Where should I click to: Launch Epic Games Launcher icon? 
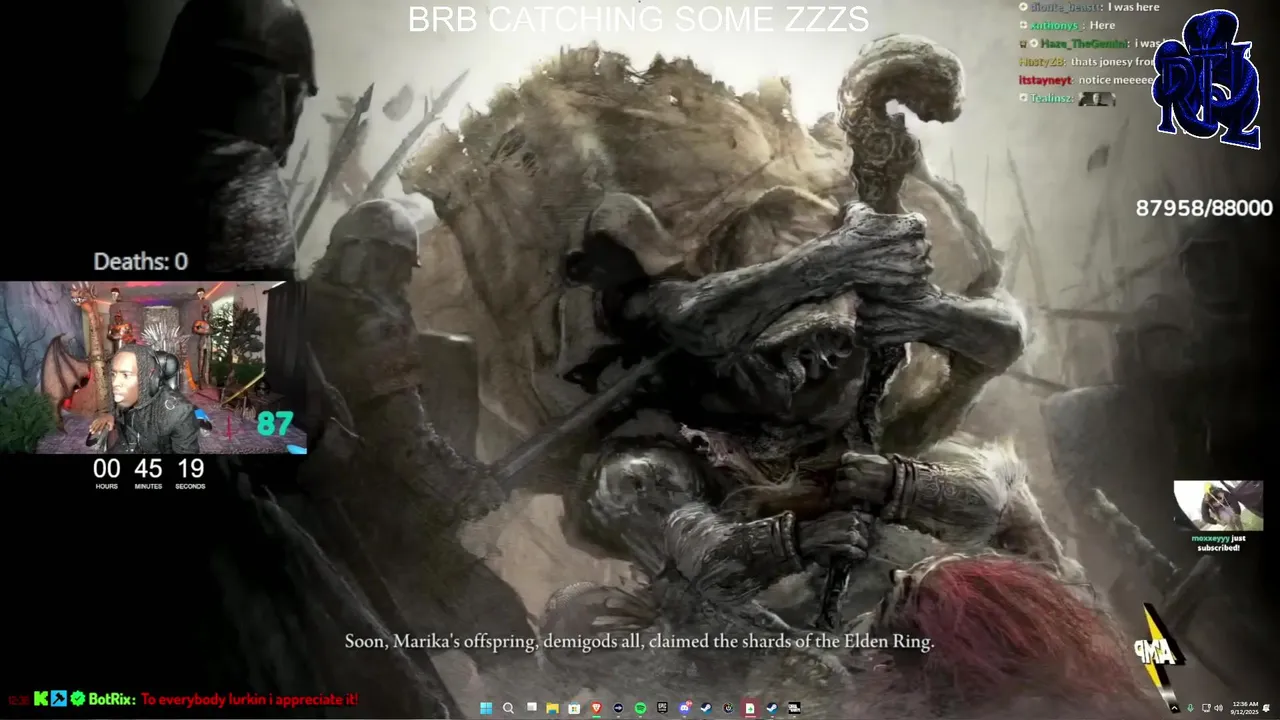click(x=662, y=708)
